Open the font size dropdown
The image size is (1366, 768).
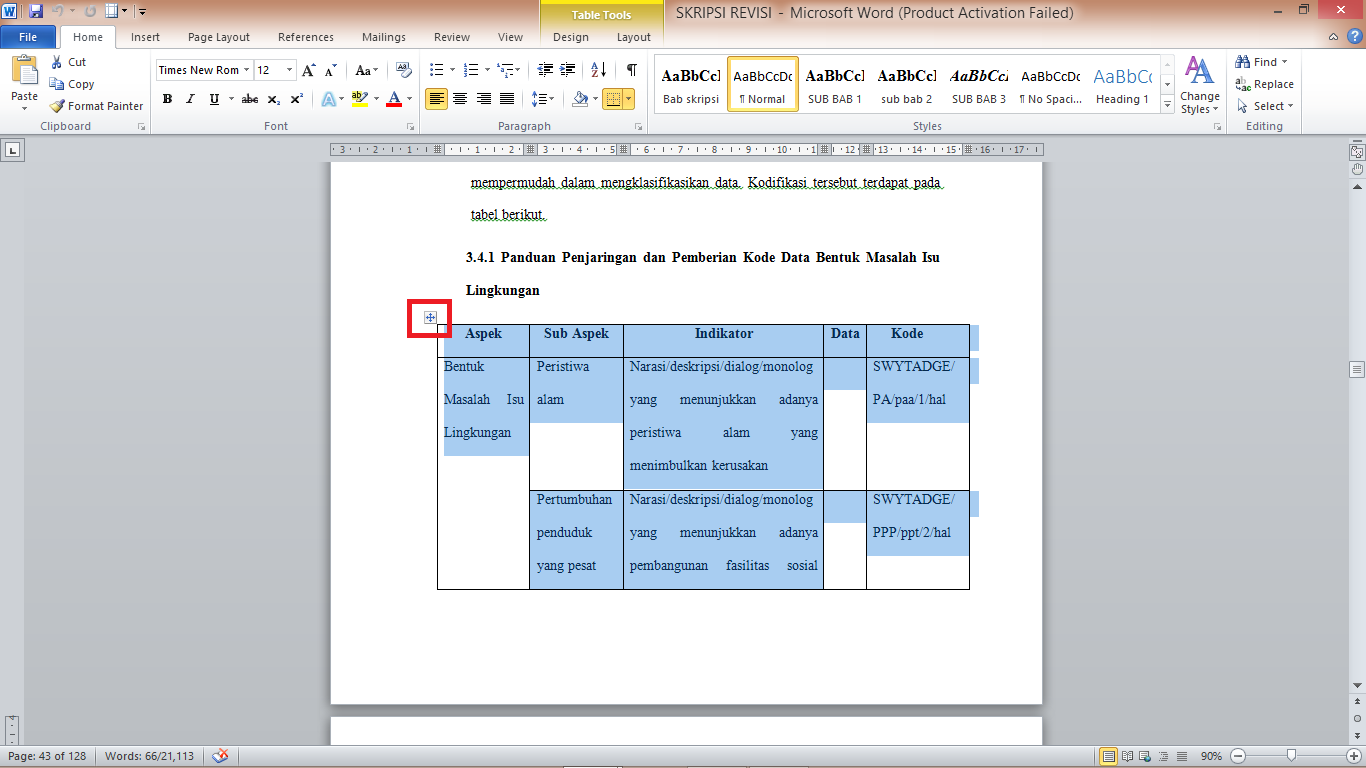tap(290, 70)
